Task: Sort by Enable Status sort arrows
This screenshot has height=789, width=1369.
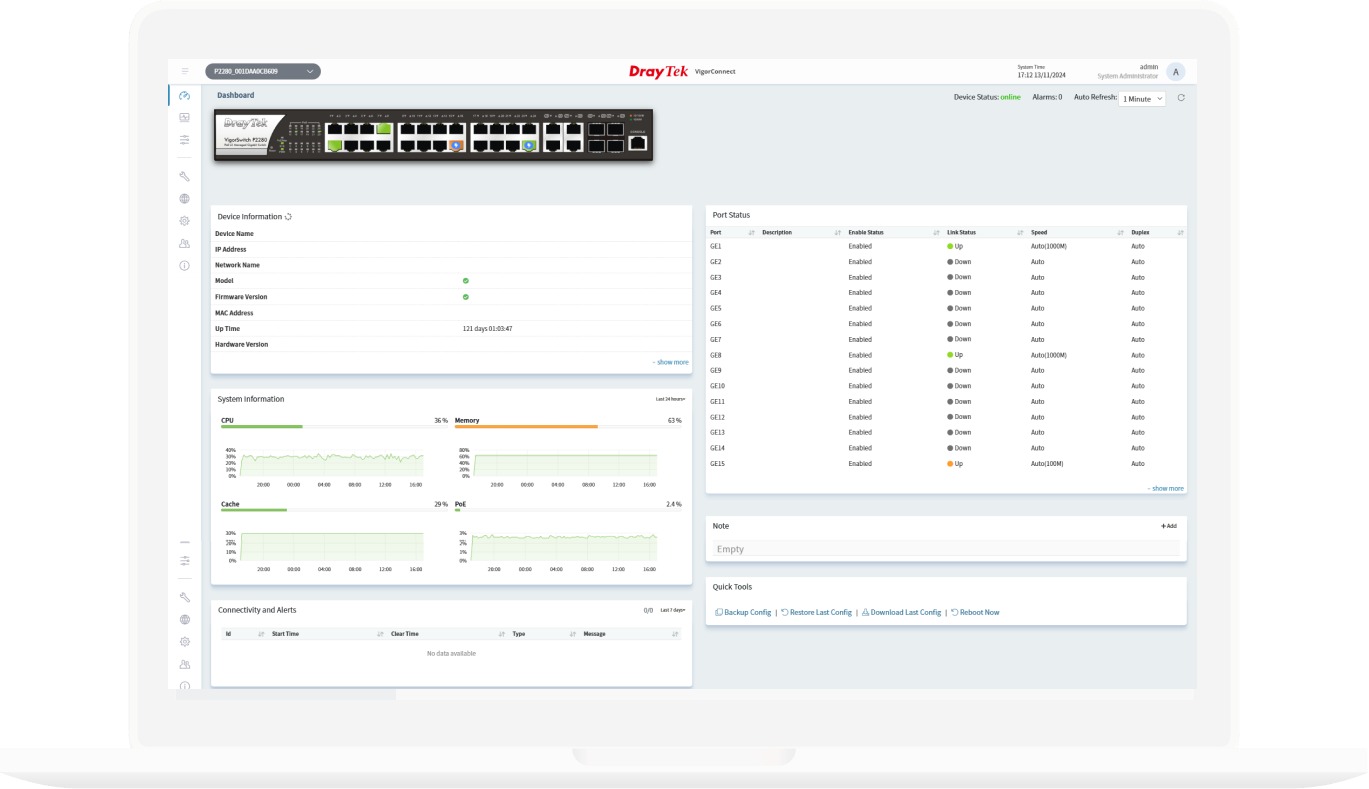Action: [936, 232]
